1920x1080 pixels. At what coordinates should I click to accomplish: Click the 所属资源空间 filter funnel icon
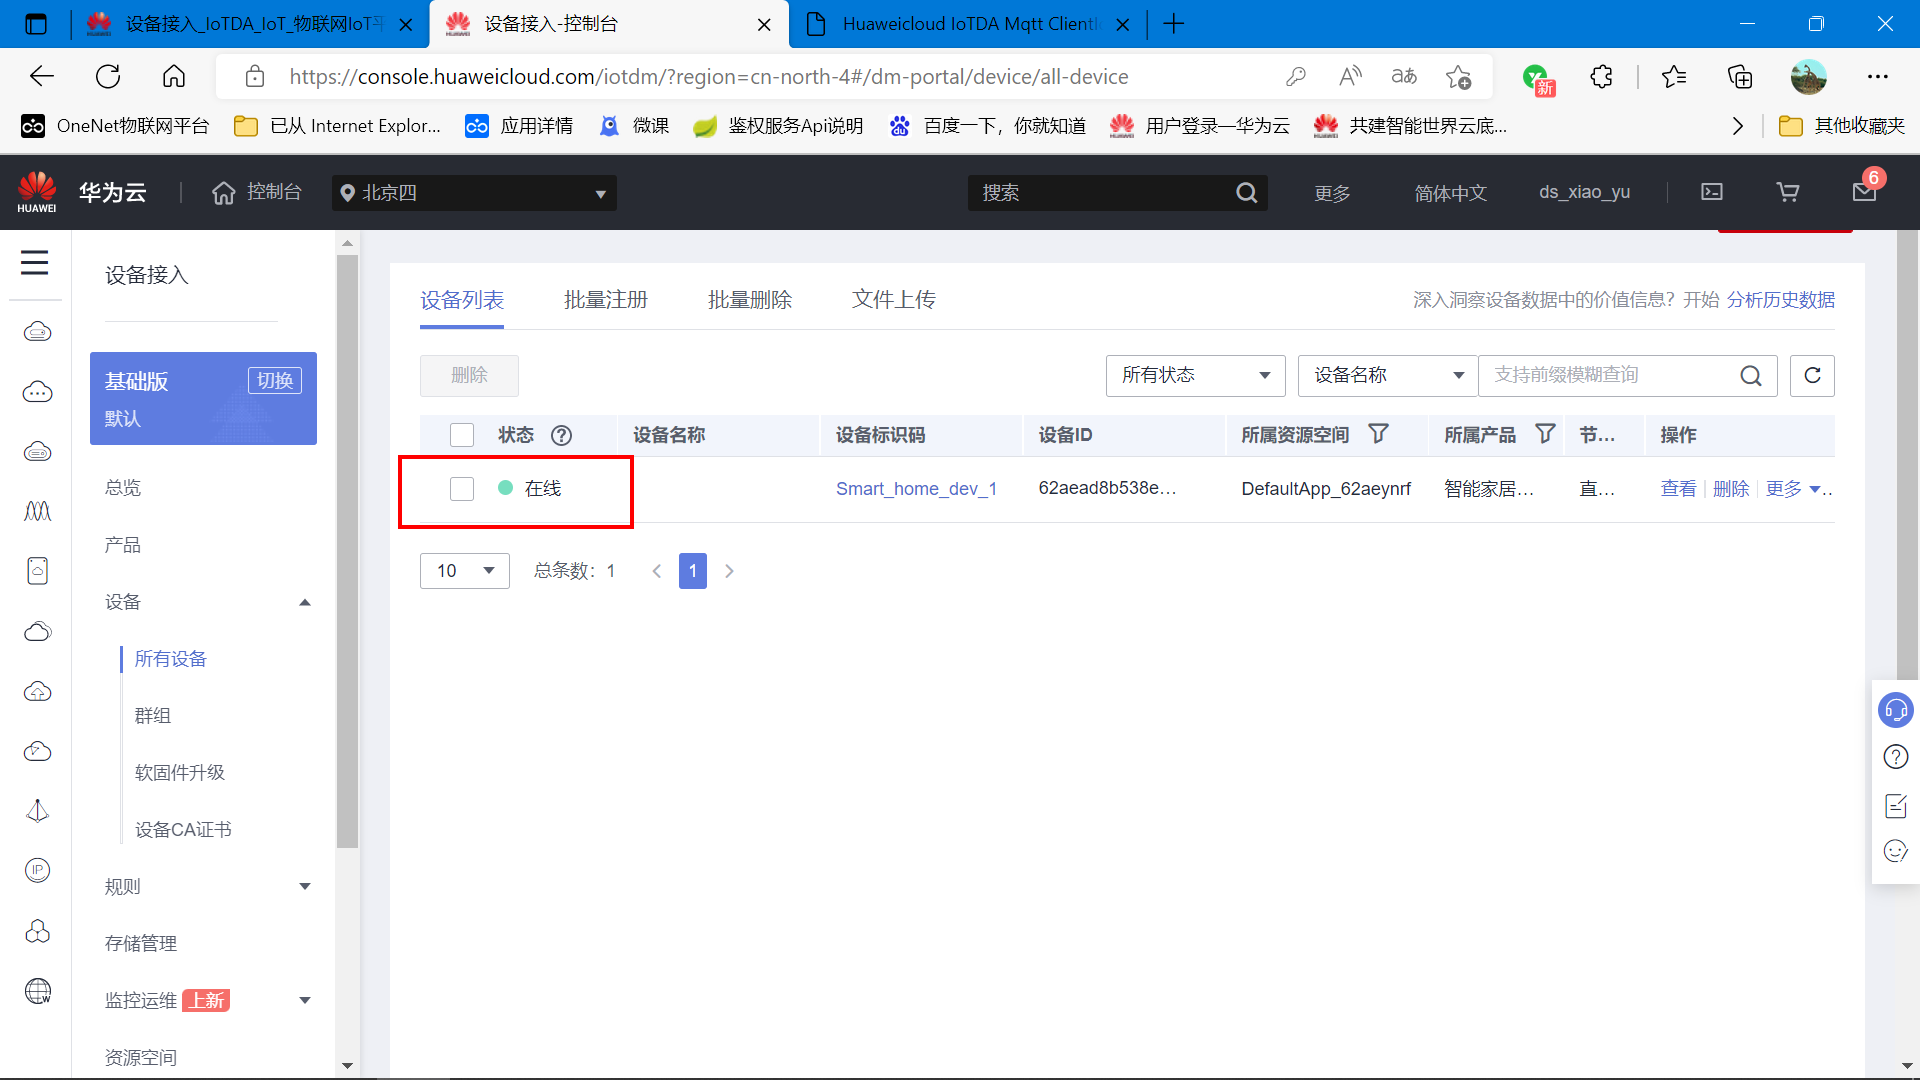pos(1378,434)
